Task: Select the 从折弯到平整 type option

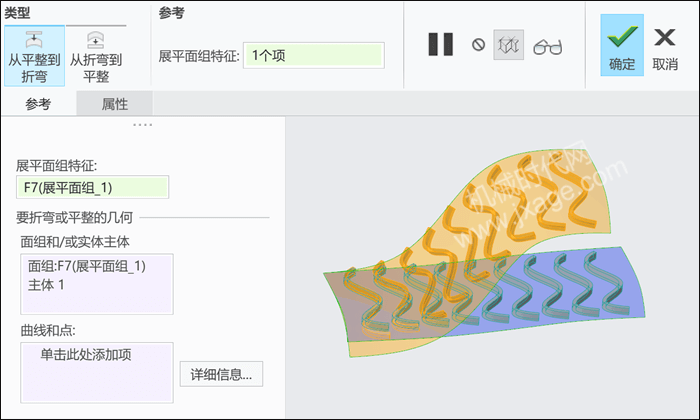Action: click(96, 56)
